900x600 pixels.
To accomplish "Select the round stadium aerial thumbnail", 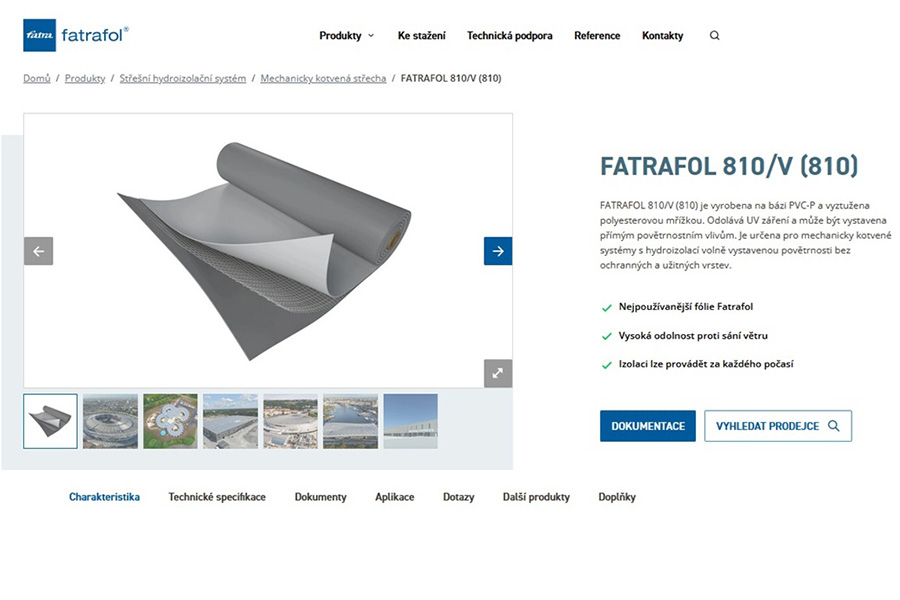I will (x=110, y=421).
